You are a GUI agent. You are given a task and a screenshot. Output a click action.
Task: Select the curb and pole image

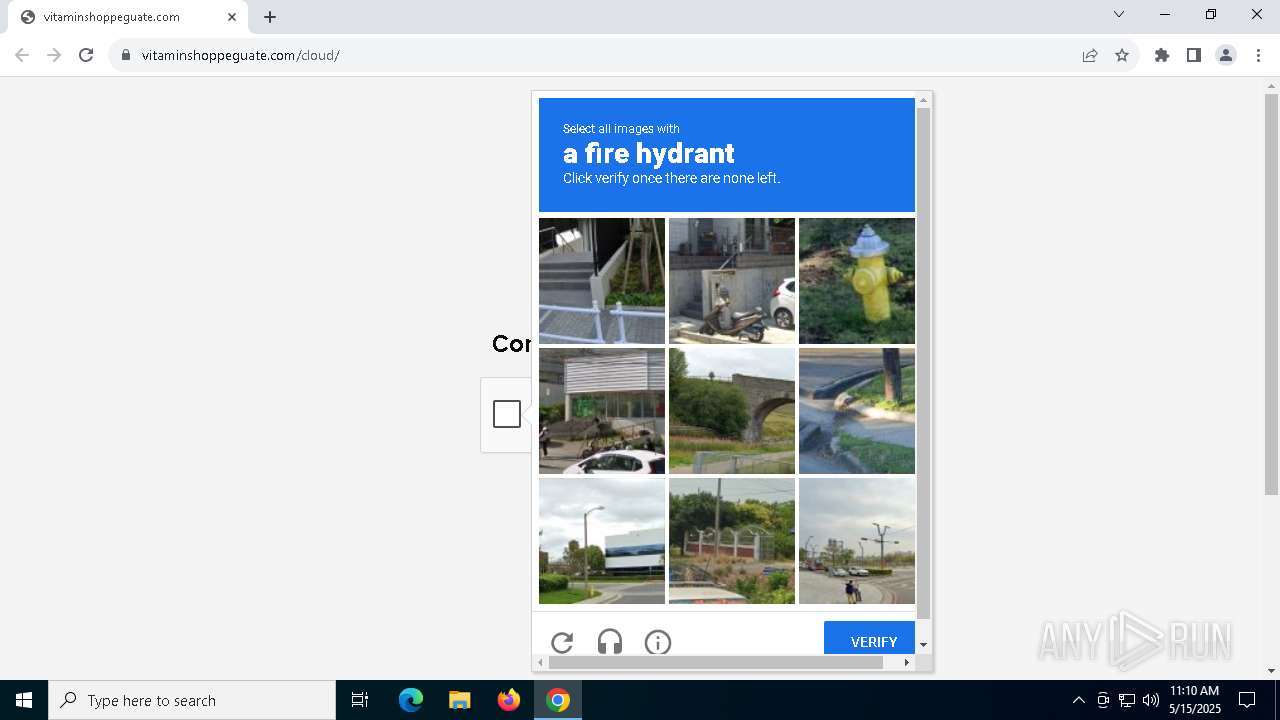pos(857,411)
